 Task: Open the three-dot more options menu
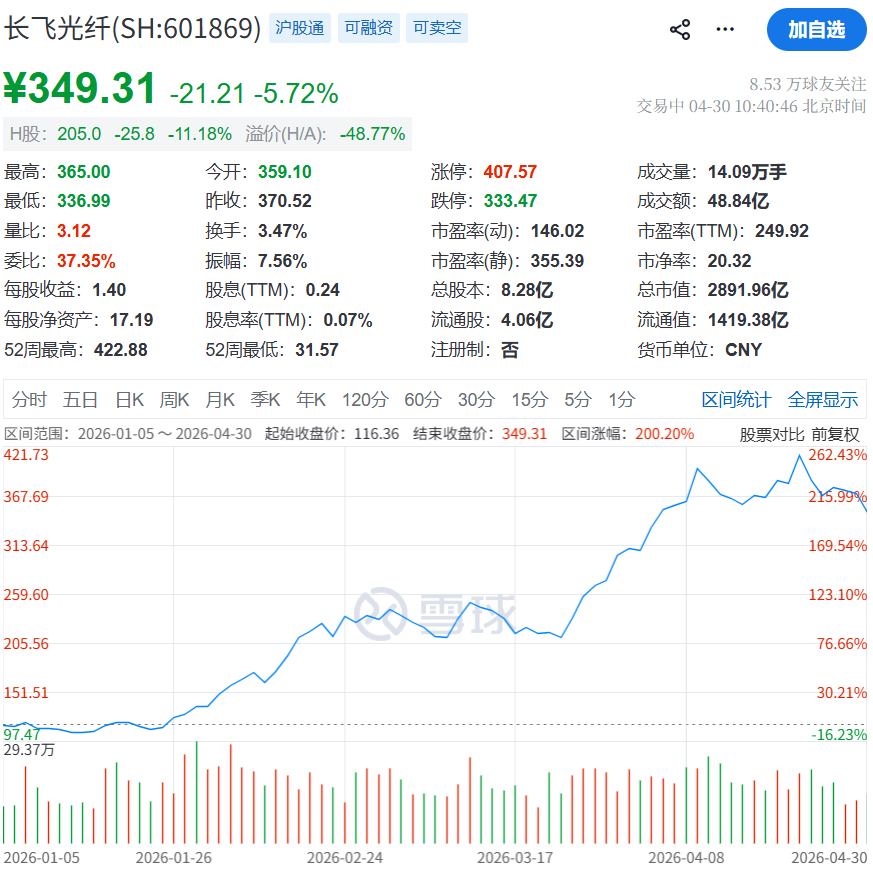click(x=725, y=29)
